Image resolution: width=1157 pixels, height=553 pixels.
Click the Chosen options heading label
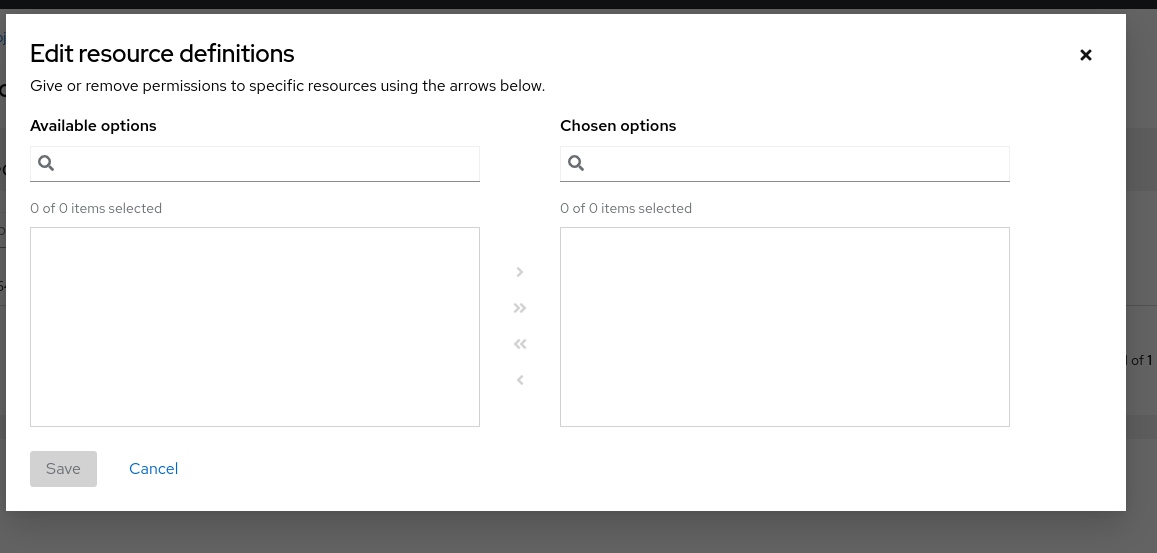618,126
